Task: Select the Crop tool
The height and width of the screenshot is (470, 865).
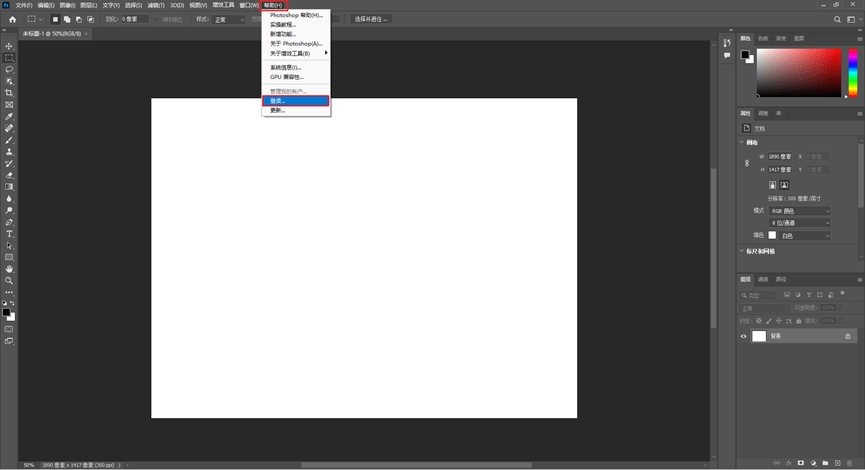Action: [9, 93]
